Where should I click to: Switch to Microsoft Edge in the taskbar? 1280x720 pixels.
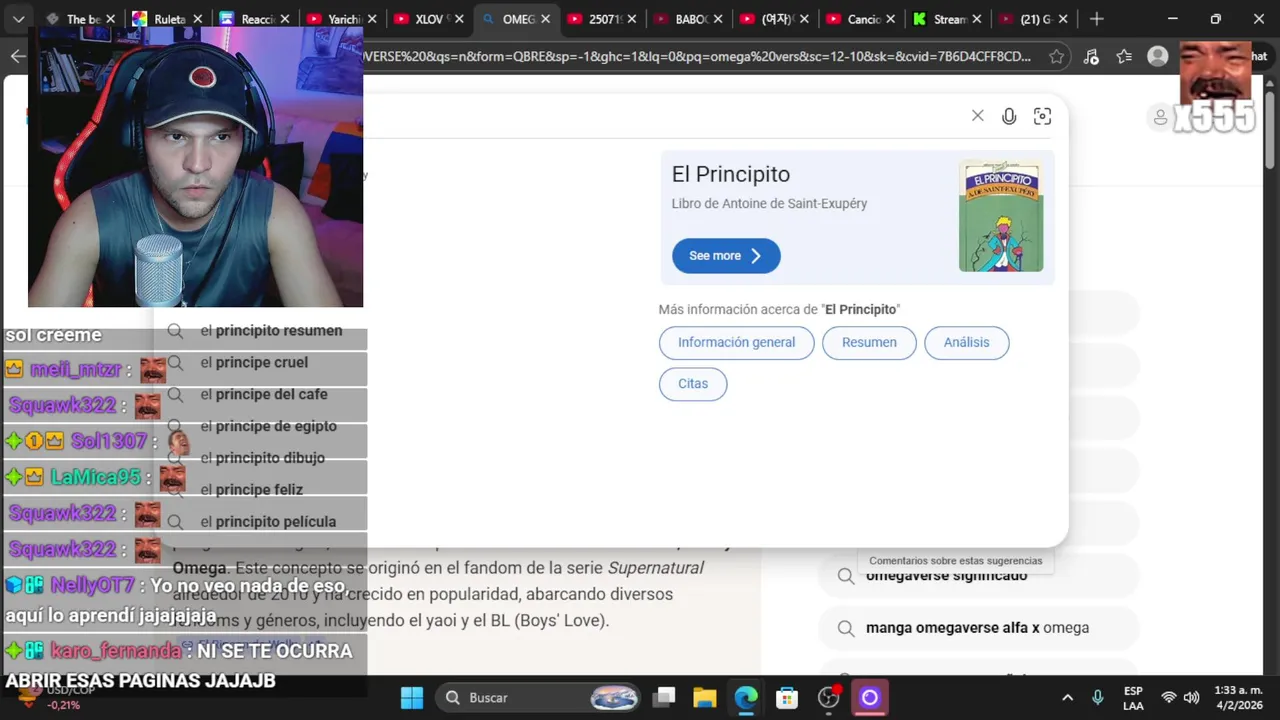tap(746, 697)
